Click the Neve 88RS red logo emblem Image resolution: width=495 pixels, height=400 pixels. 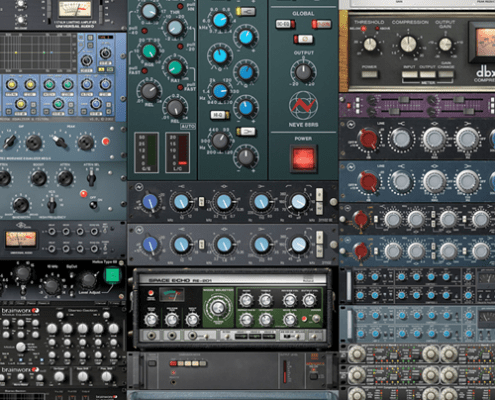click(303, 105)
